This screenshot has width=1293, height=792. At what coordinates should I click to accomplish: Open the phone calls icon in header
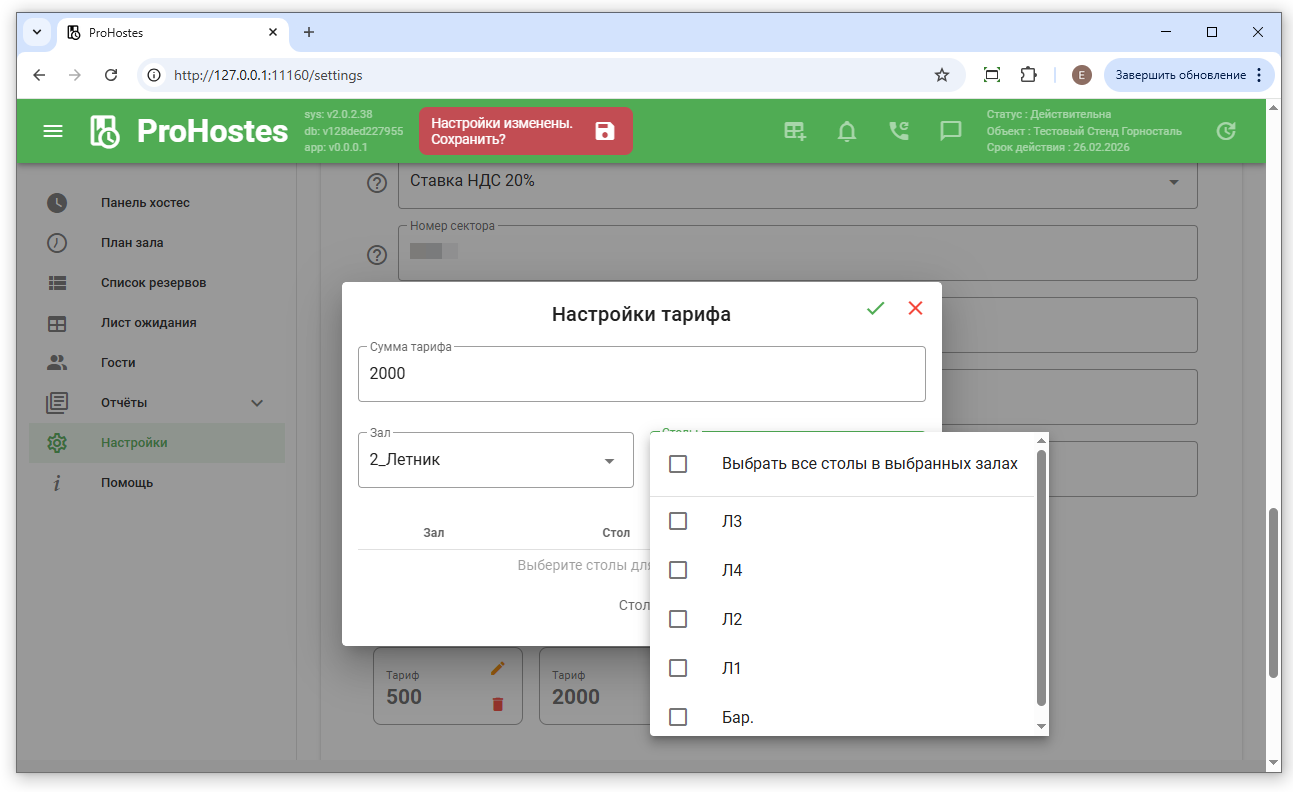click(899, 131)
